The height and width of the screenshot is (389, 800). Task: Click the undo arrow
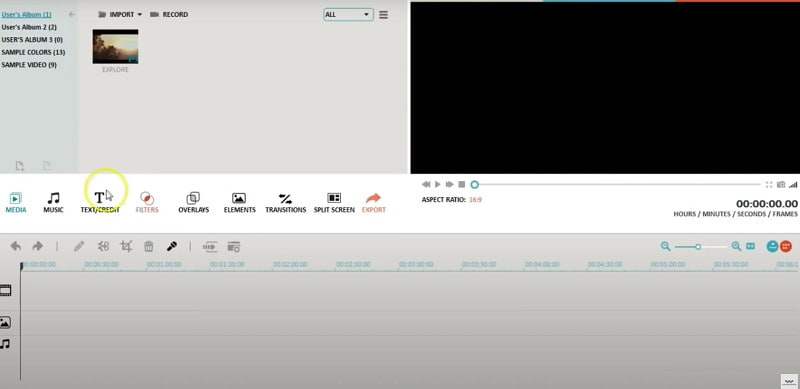tap(16, 247)
